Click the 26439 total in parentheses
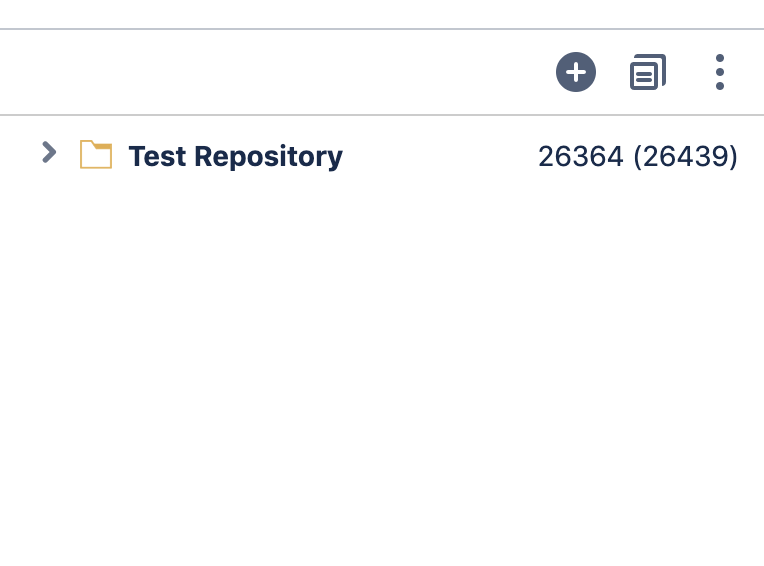 [686, 156]
